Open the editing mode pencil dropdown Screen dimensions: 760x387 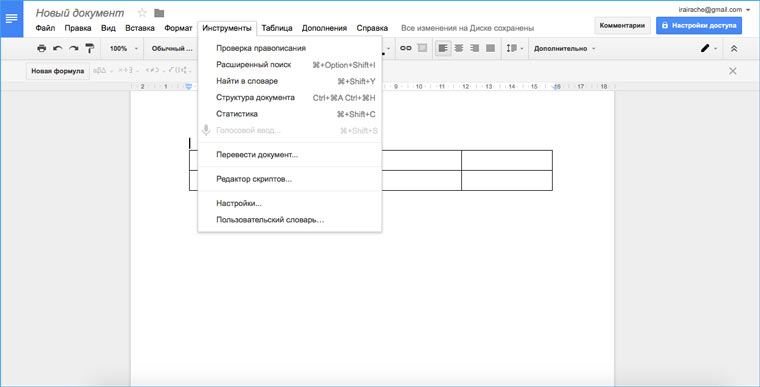click(x=708, y=48)
